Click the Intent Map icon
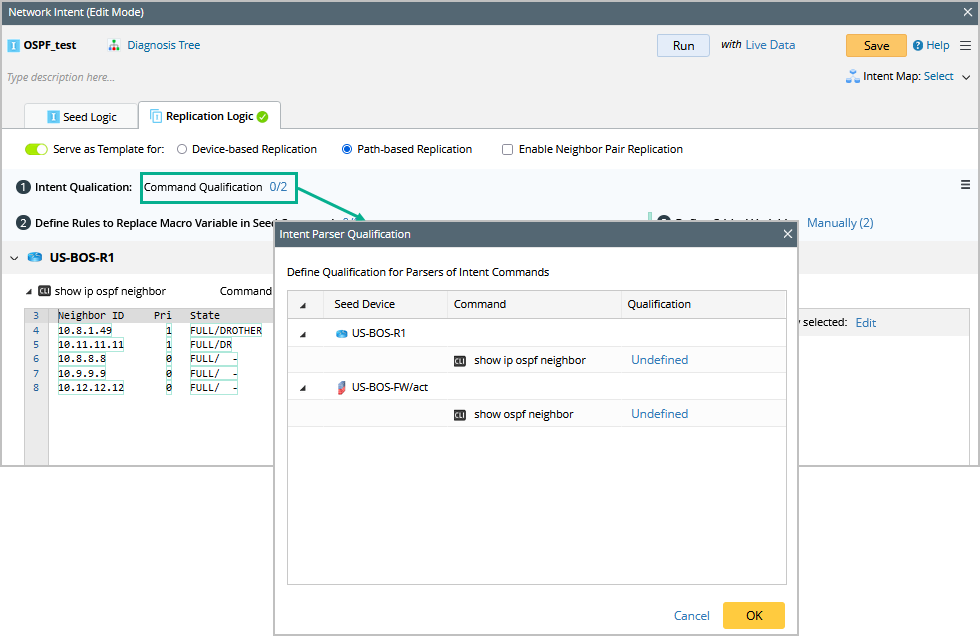 tap(853, 77)
